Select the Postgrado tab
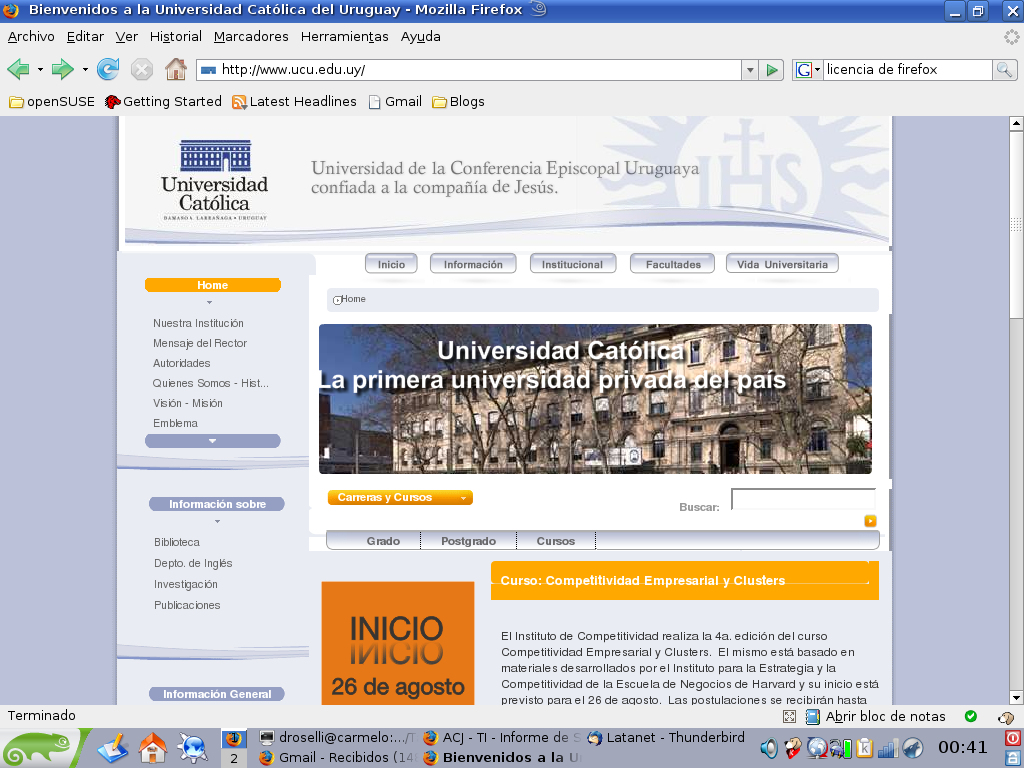The width and height of the screenshot is (1024, 768). click(468, 541)
